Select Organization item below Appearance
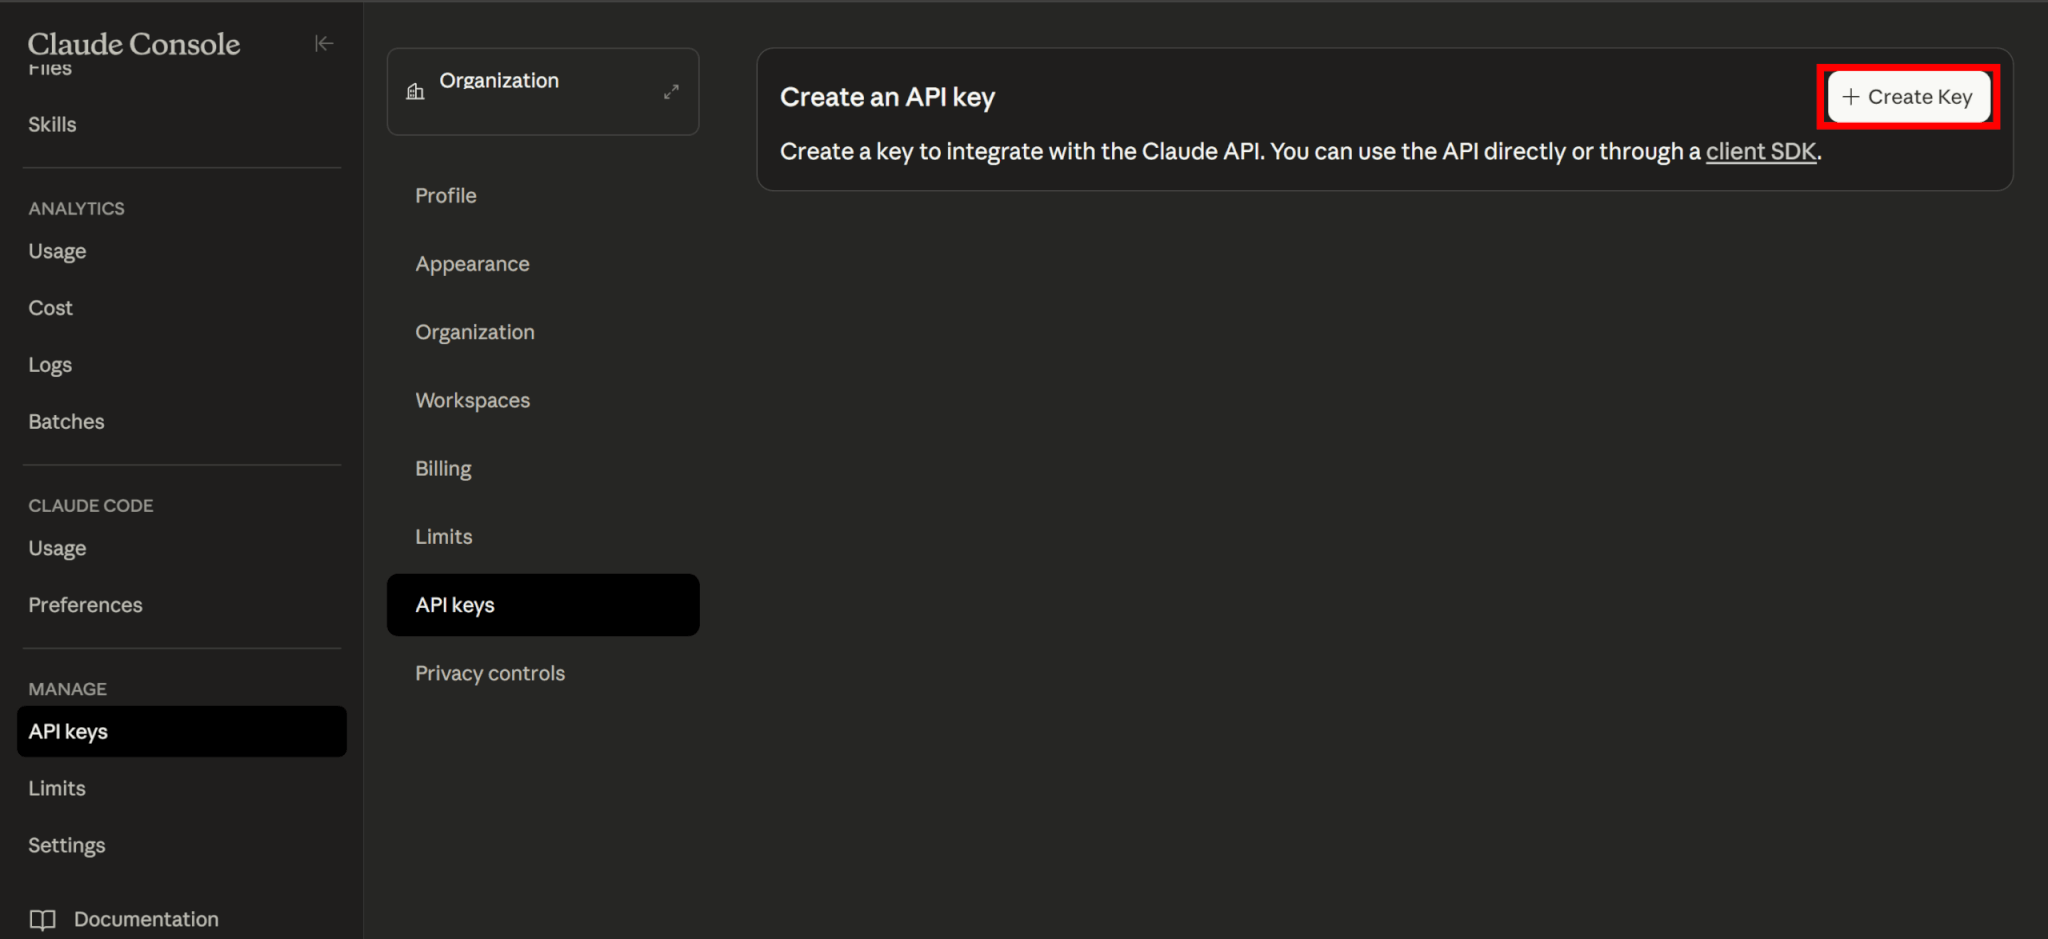2048x939 pixels. 475,332
